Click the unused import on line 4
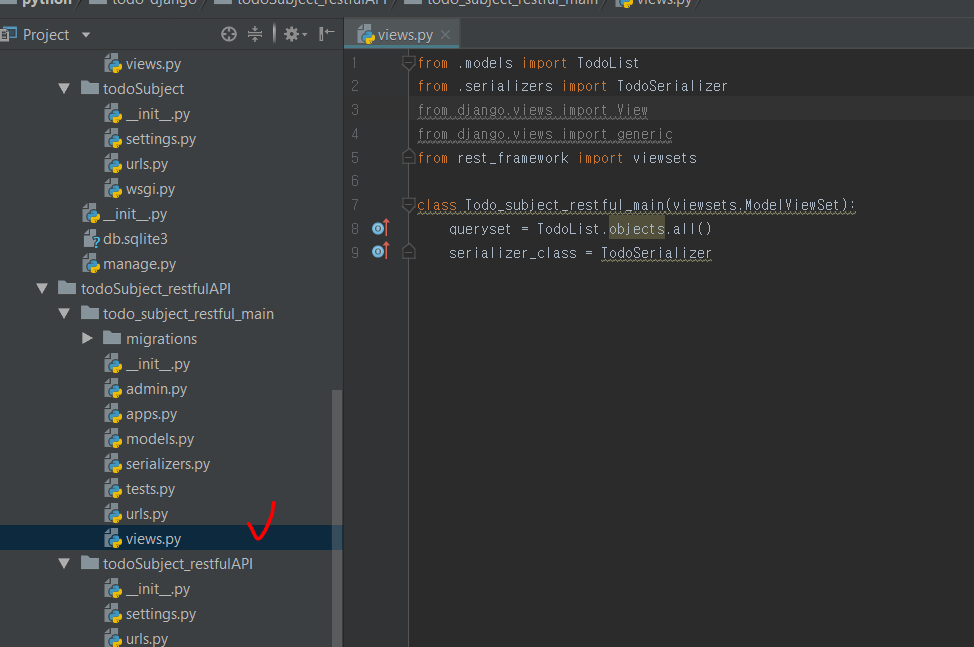The width and height of the screenshot is (974, 647). pyautogui.click(x=545, y=134)
